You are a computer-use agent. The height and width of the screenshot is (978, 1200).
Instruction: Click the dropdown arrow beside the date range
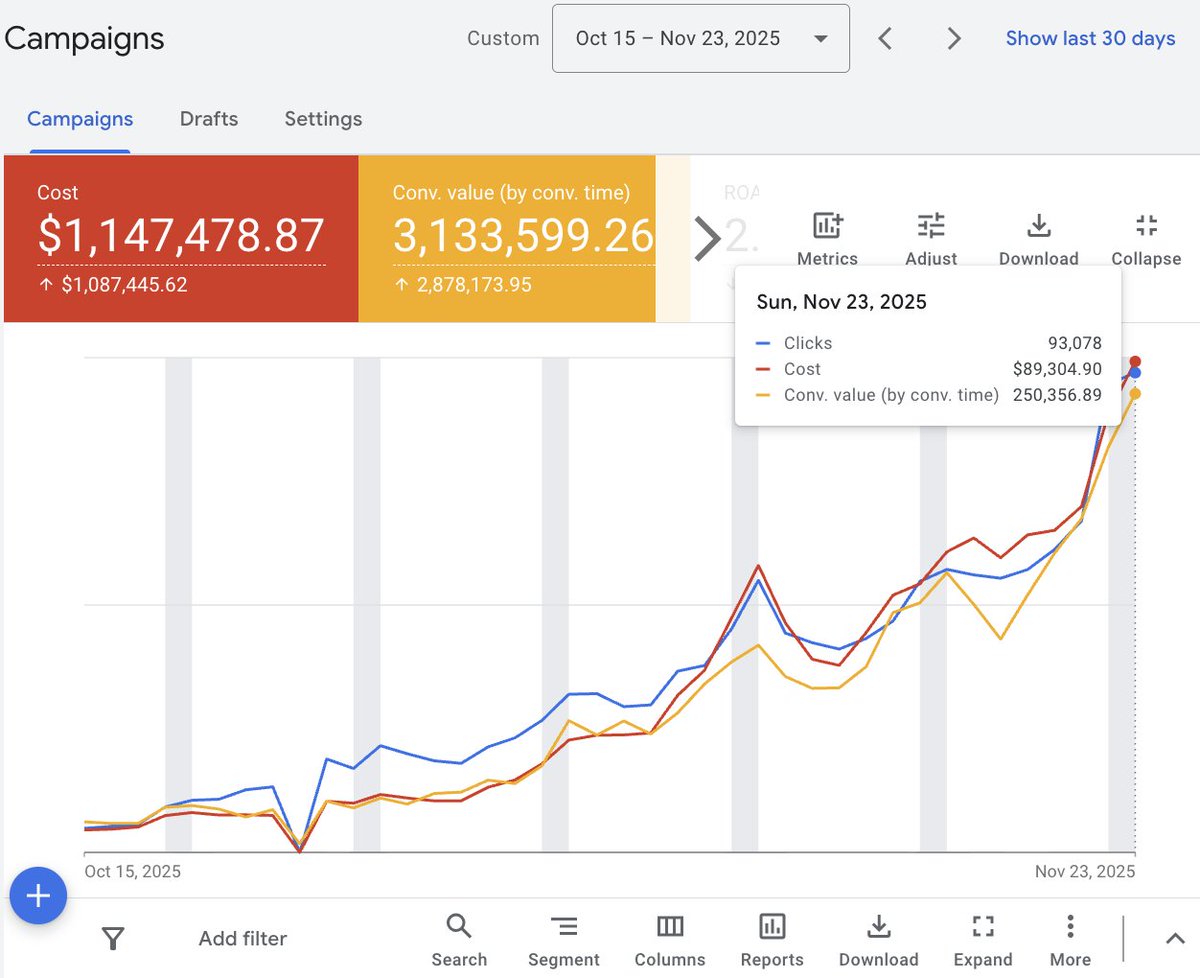point(821,38)
